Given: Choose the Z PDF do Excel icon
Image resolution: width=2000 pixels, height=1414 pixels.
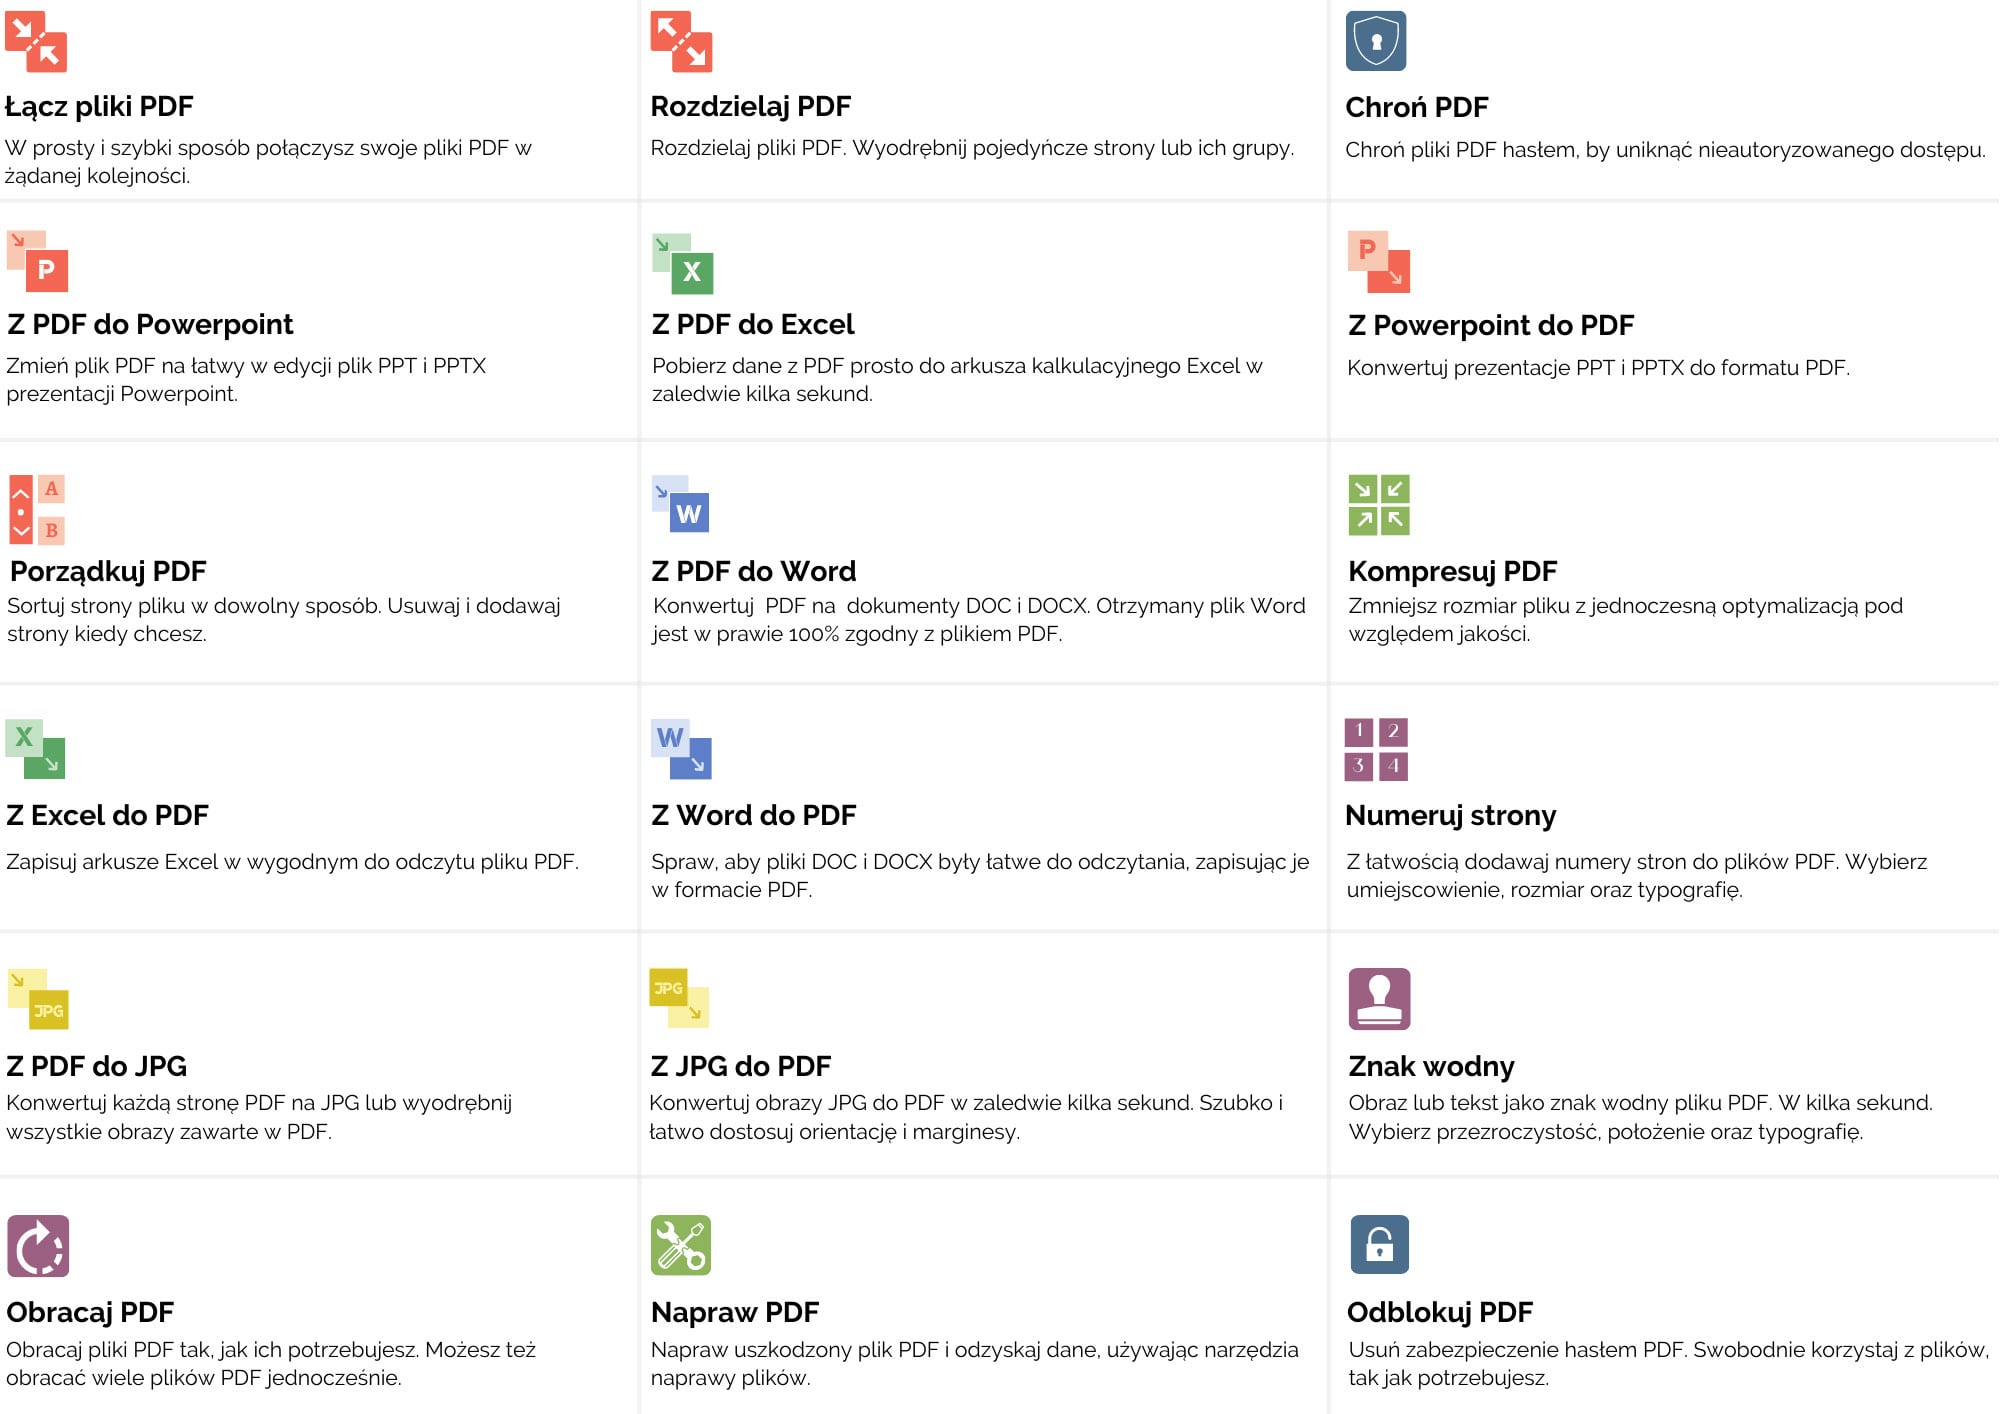Looking at the screenshot, I should pos(683,263).
